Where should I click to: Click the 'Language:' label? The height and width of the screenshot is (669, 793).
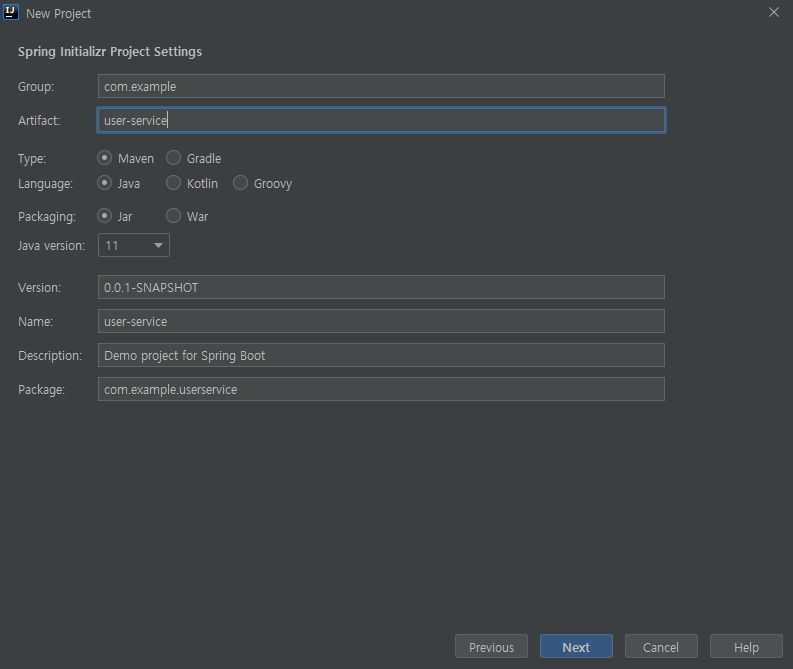click(x=45, y=184)
